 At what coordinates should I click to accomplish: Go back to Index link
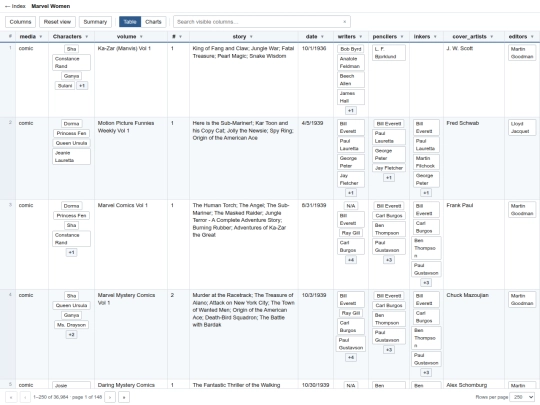(15, 6)
